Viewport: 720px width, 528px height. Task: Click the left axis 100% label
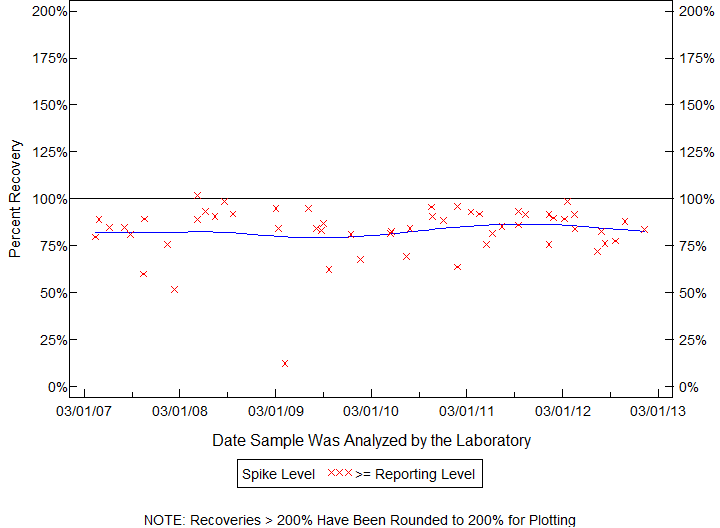point(50,199)
